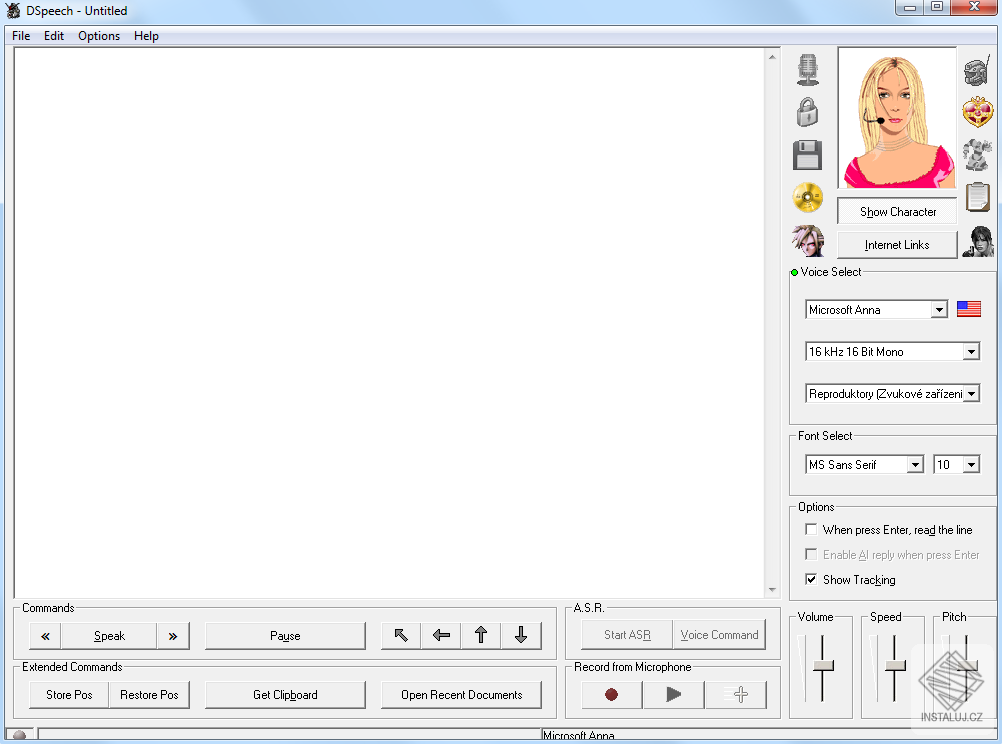Click the up arrow navigation icon
1002x744 pixels.
tap(481, 634)
